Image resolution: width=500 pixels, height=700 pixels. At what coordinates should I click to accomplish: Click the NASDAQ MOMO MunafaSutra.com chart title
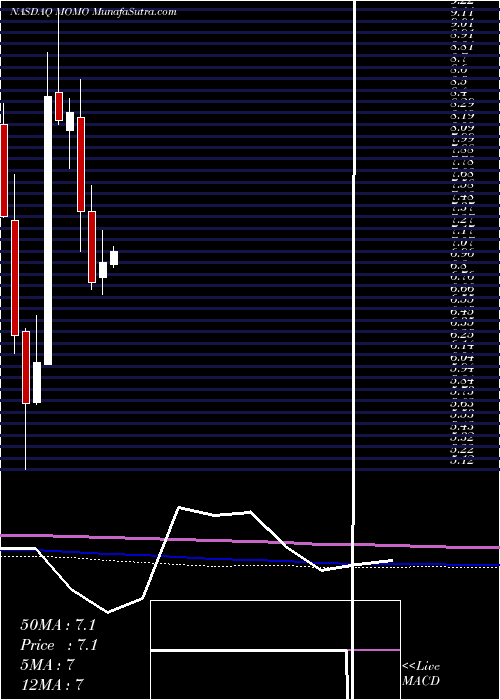[93, 12]
